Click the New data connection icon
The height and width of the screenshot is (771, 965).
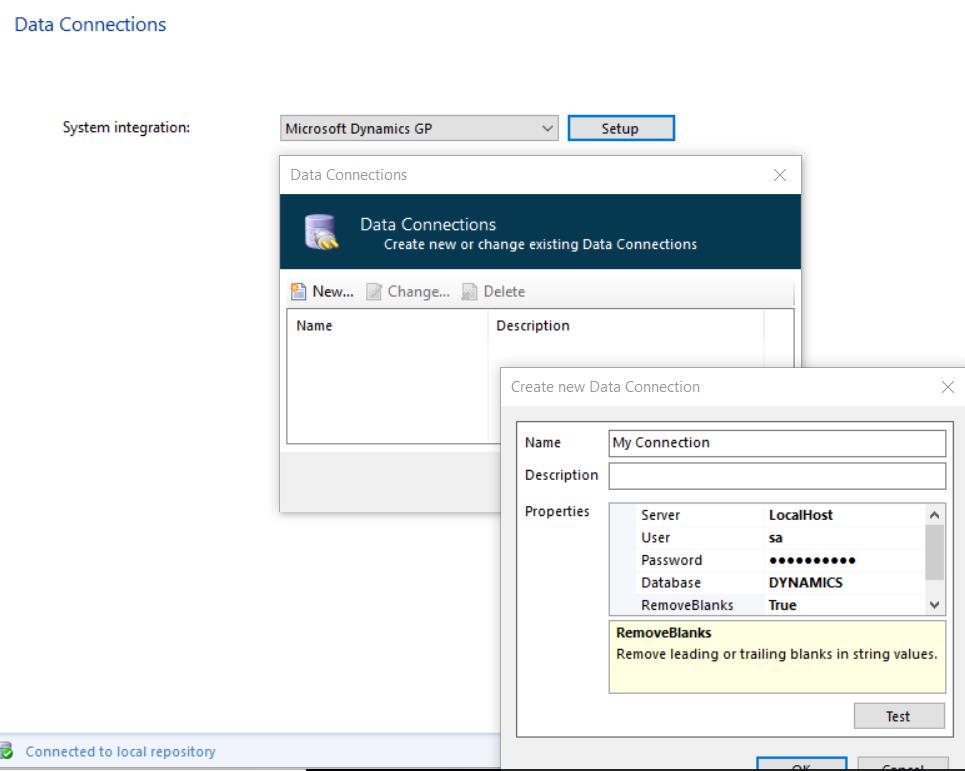click(298, 292)
